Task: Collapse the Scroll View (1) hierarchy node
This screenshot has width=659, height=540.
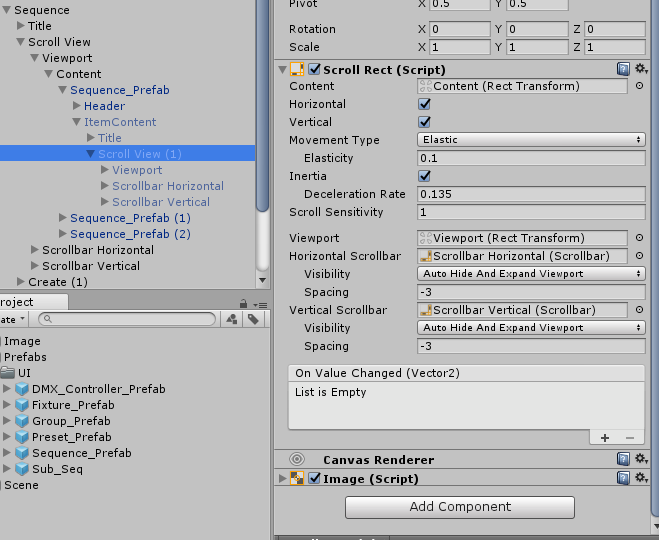Action: (90, 154)
